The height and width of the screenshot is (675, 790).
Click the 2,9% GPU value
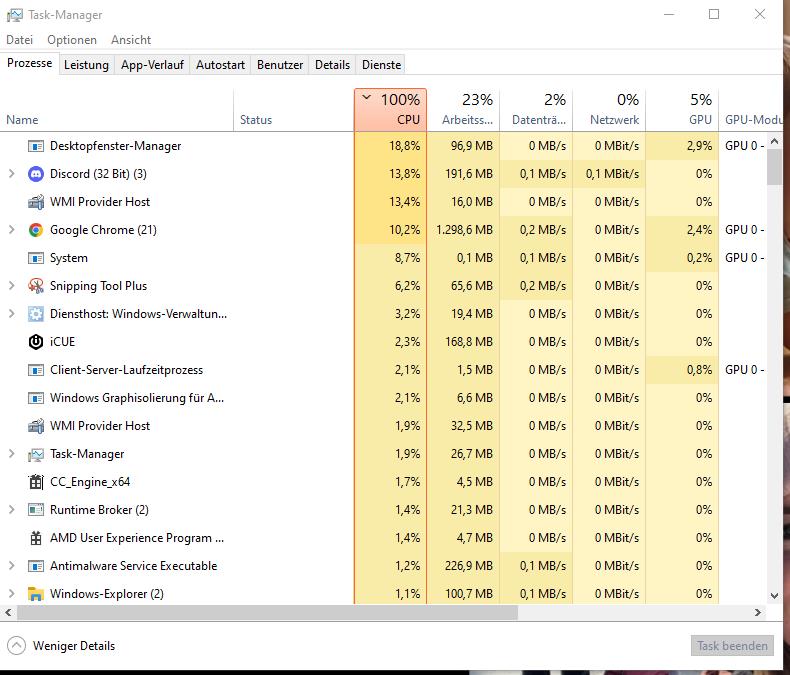(x=699, y=146)
